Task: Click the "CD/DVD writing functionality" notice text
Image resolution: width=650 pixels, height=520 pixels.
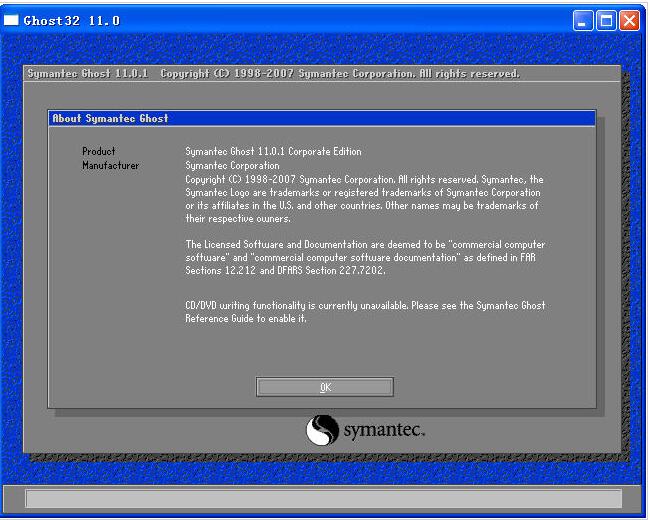Action: [365, 312]
